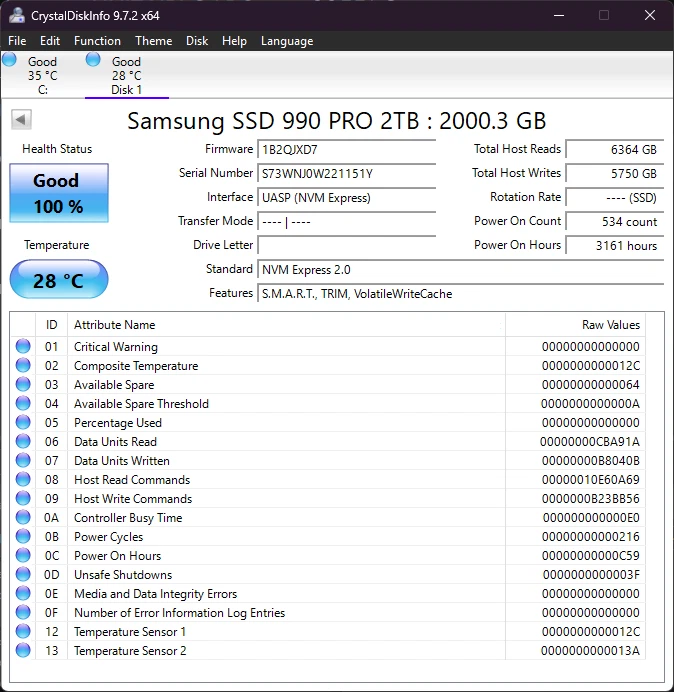674x692 pixels.
Task: Click the Good 100 % health status button
Action: tap(59, 193)
